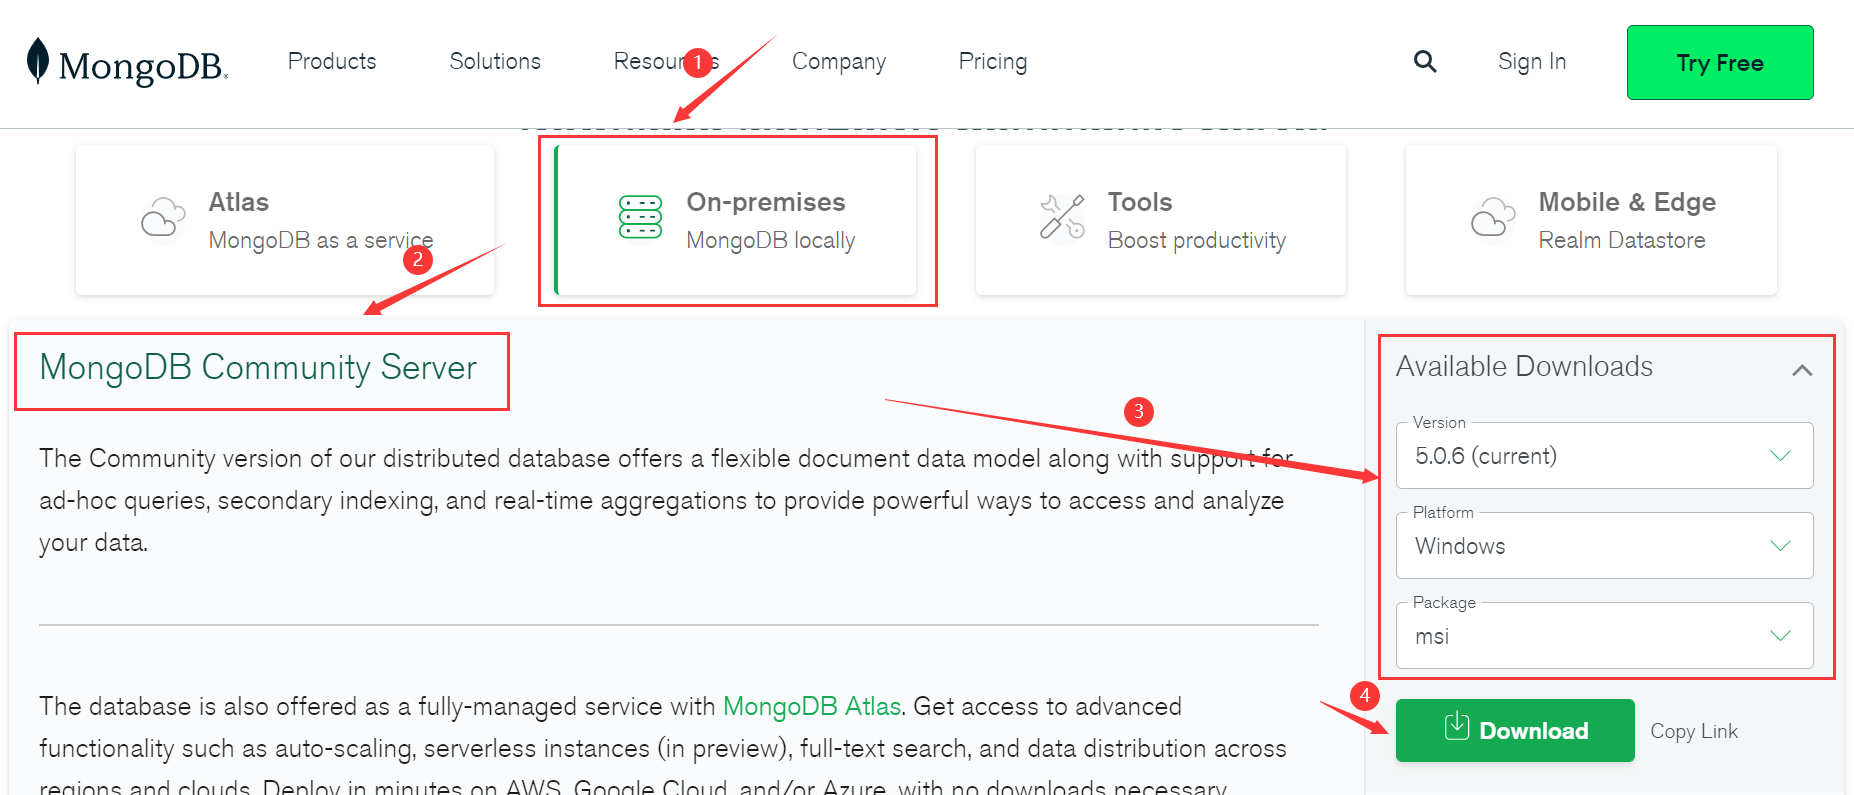Open the Package dropdown showing msi
1854x795 pixels.
tap(1604, 636)
